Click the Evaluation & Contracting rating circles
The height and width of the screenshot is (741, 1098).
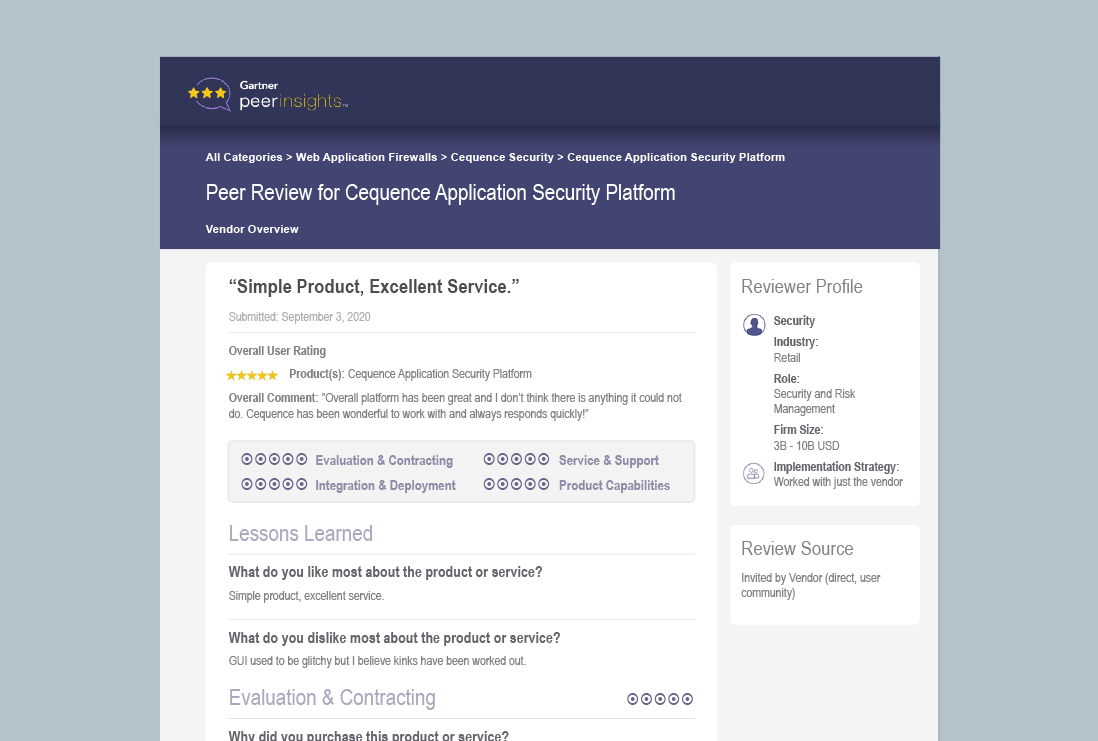pos(274,460)
